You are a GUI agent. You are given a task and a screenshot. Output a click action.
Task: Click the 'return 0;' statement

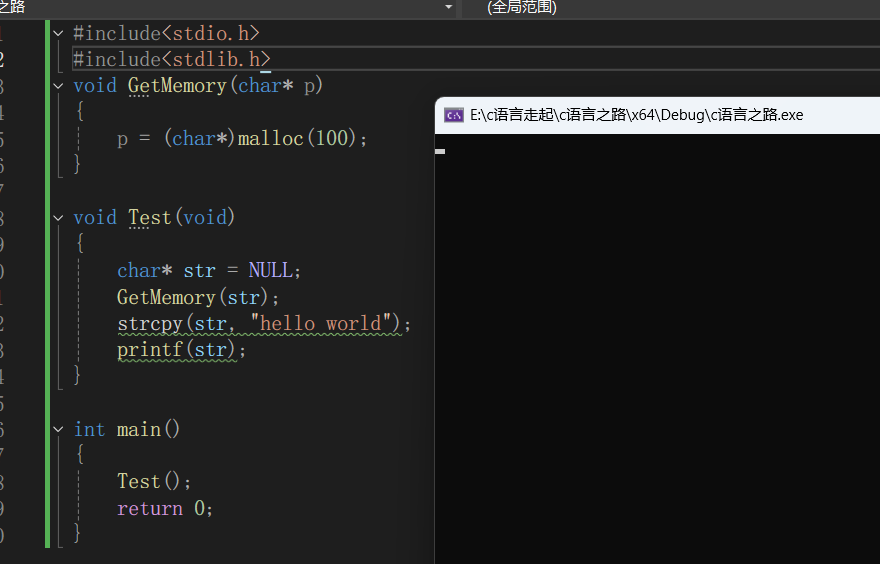click(165, 508)
